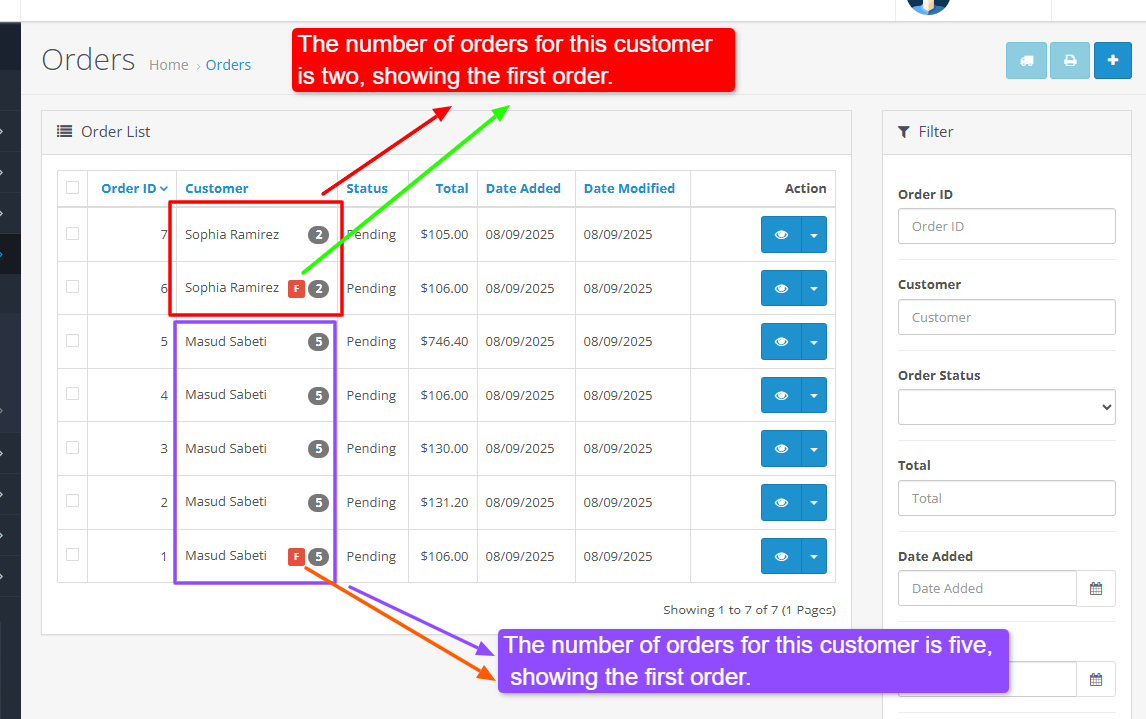The image size is (1146, 719).
Task: View order 7 with the eye icon
Action: coord(781,235)
